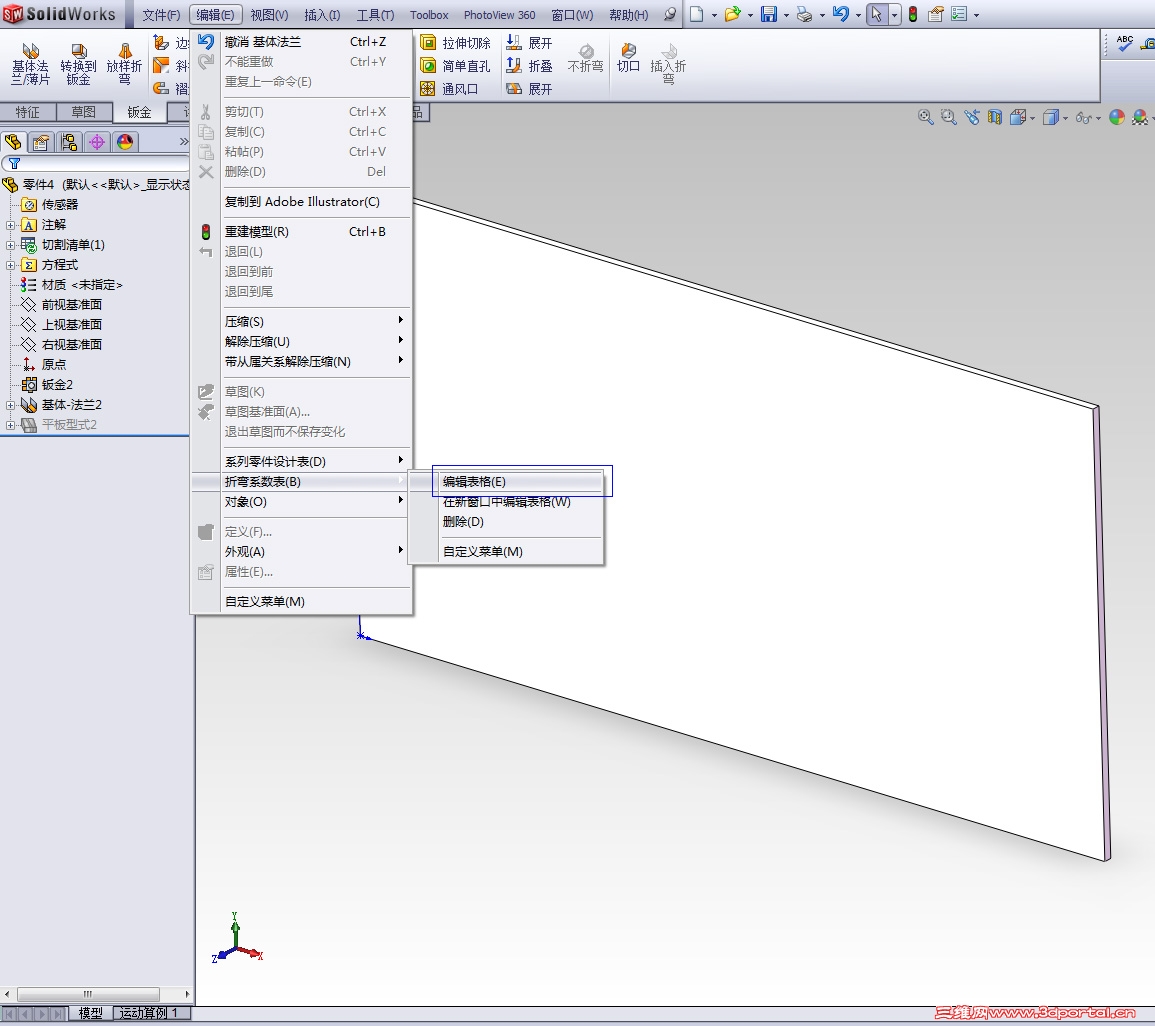Click the Print icon in top toolbar
Screen dimensions: 1155x1026
[x=804, y=14]
